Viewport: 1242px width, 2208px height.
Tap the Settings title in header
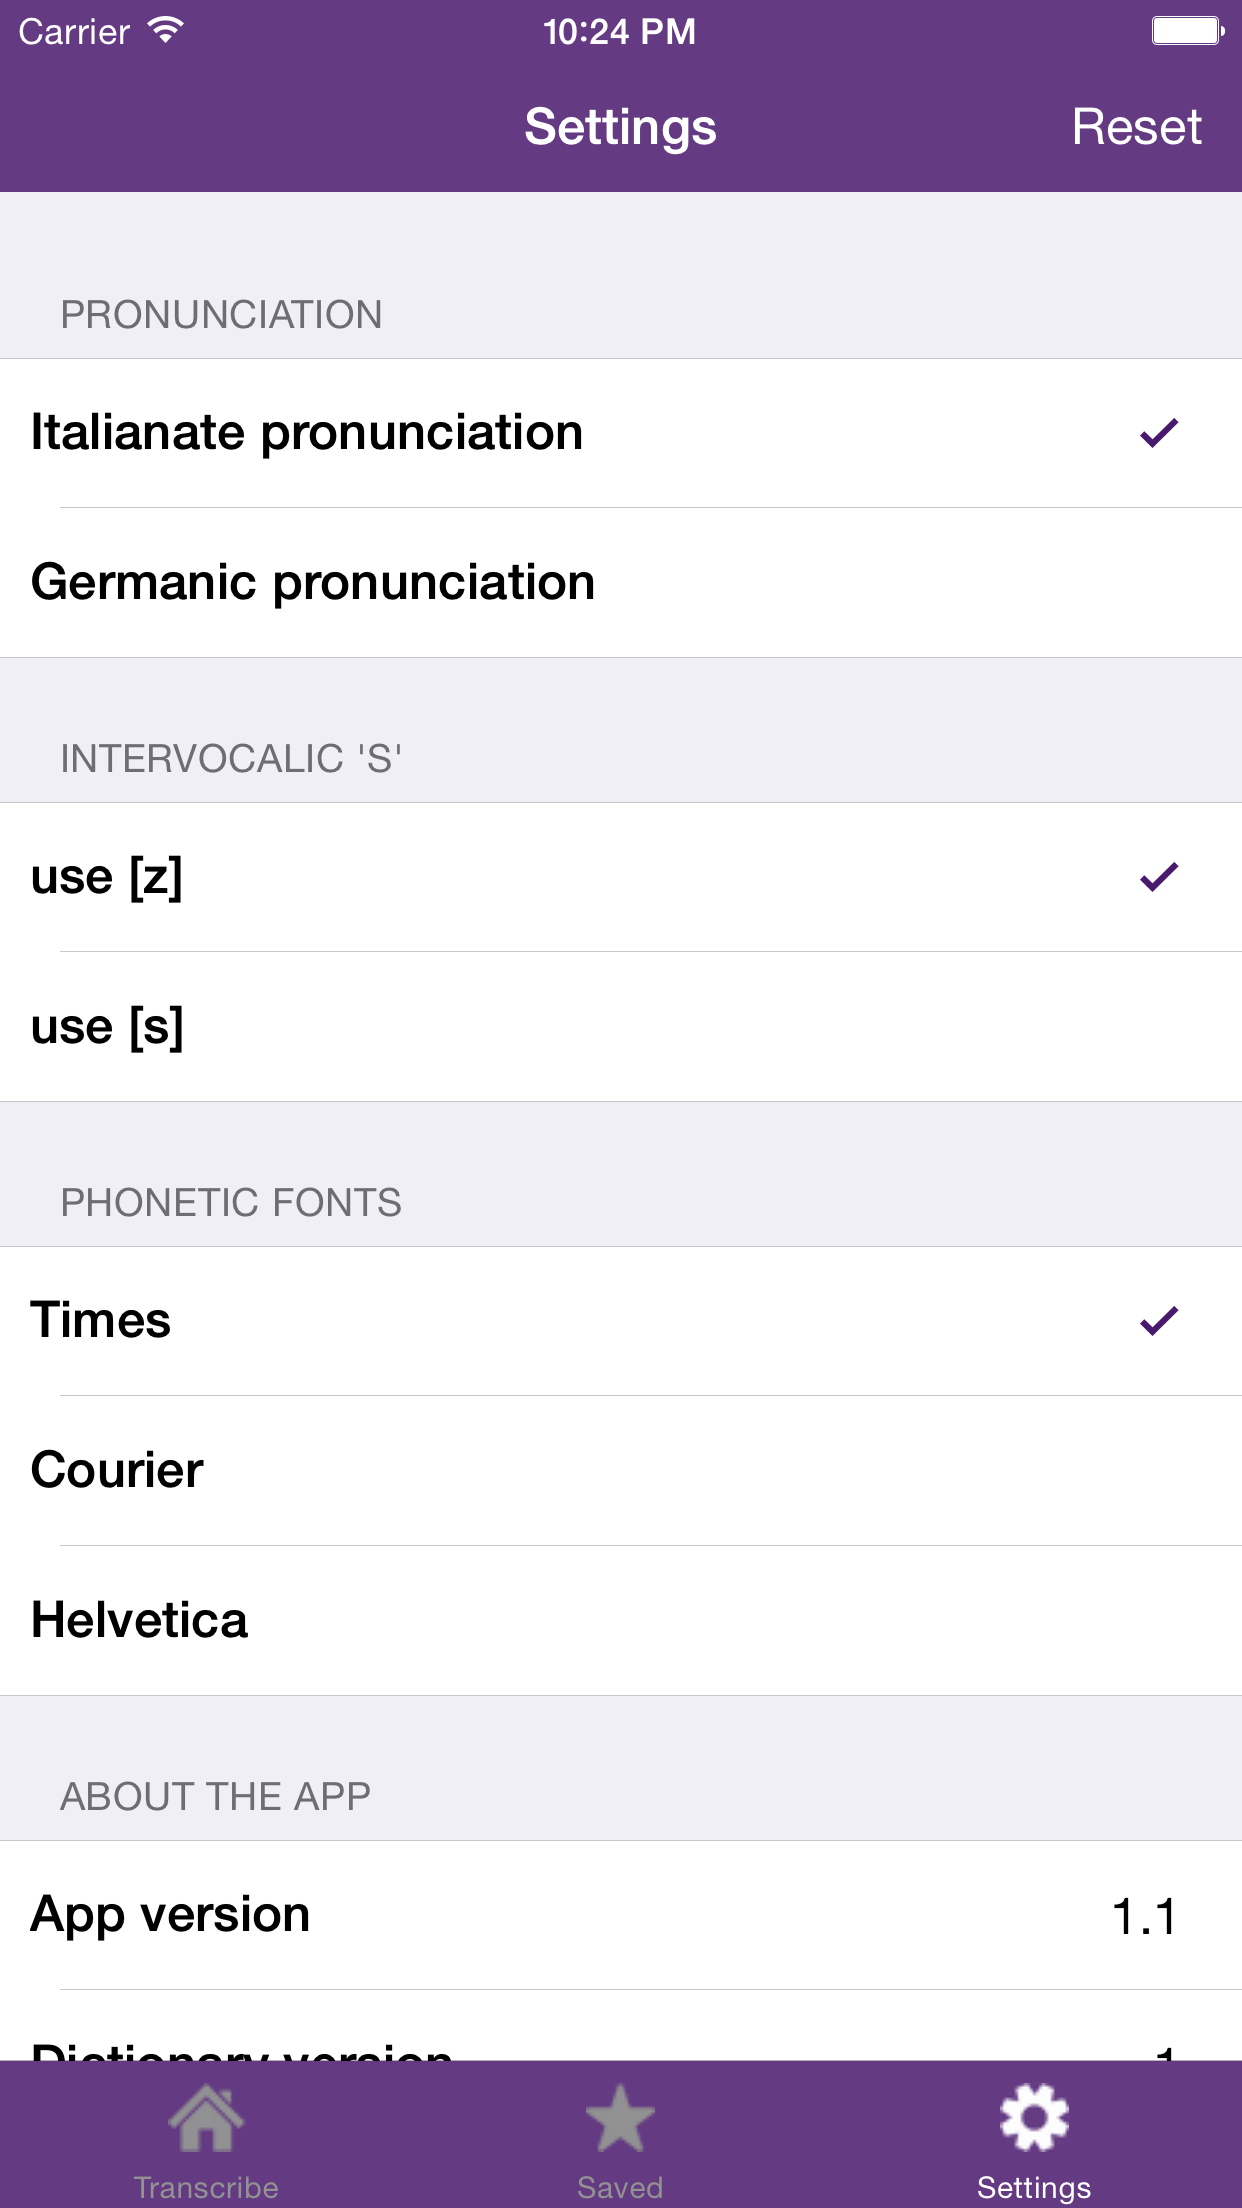click(x=620, y=129)
